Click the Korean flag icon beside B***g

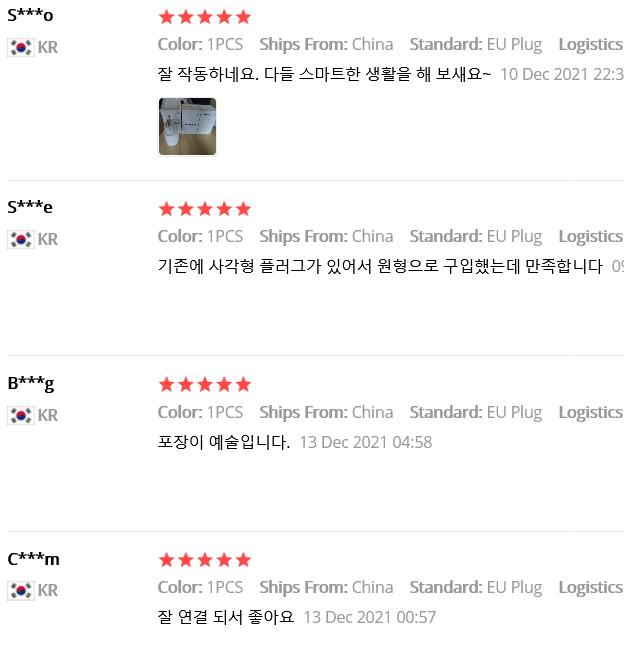tap(21, 415)
